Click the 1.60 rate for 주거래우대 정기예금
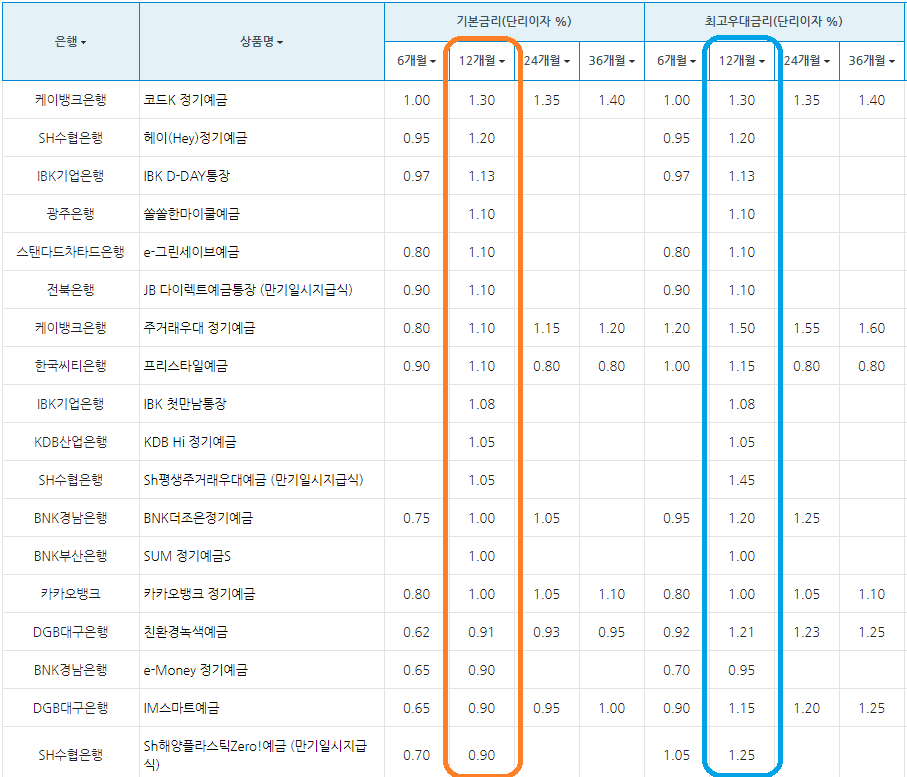This screenshot has height=777, width=907. pos(872,328)
